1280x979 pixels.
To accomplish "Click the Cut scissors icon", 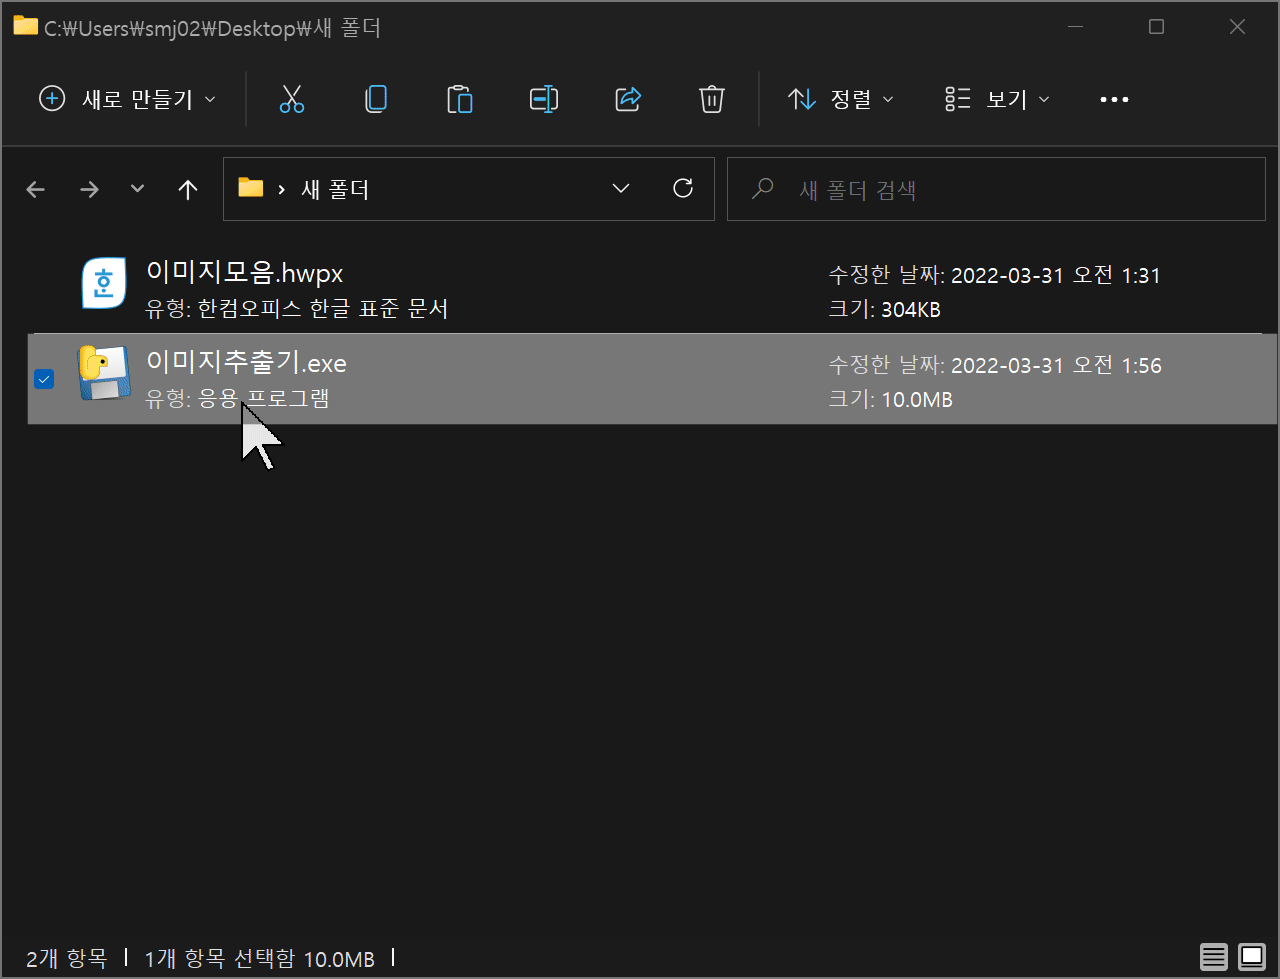I will pyautogui.click(x=291, y=99).
